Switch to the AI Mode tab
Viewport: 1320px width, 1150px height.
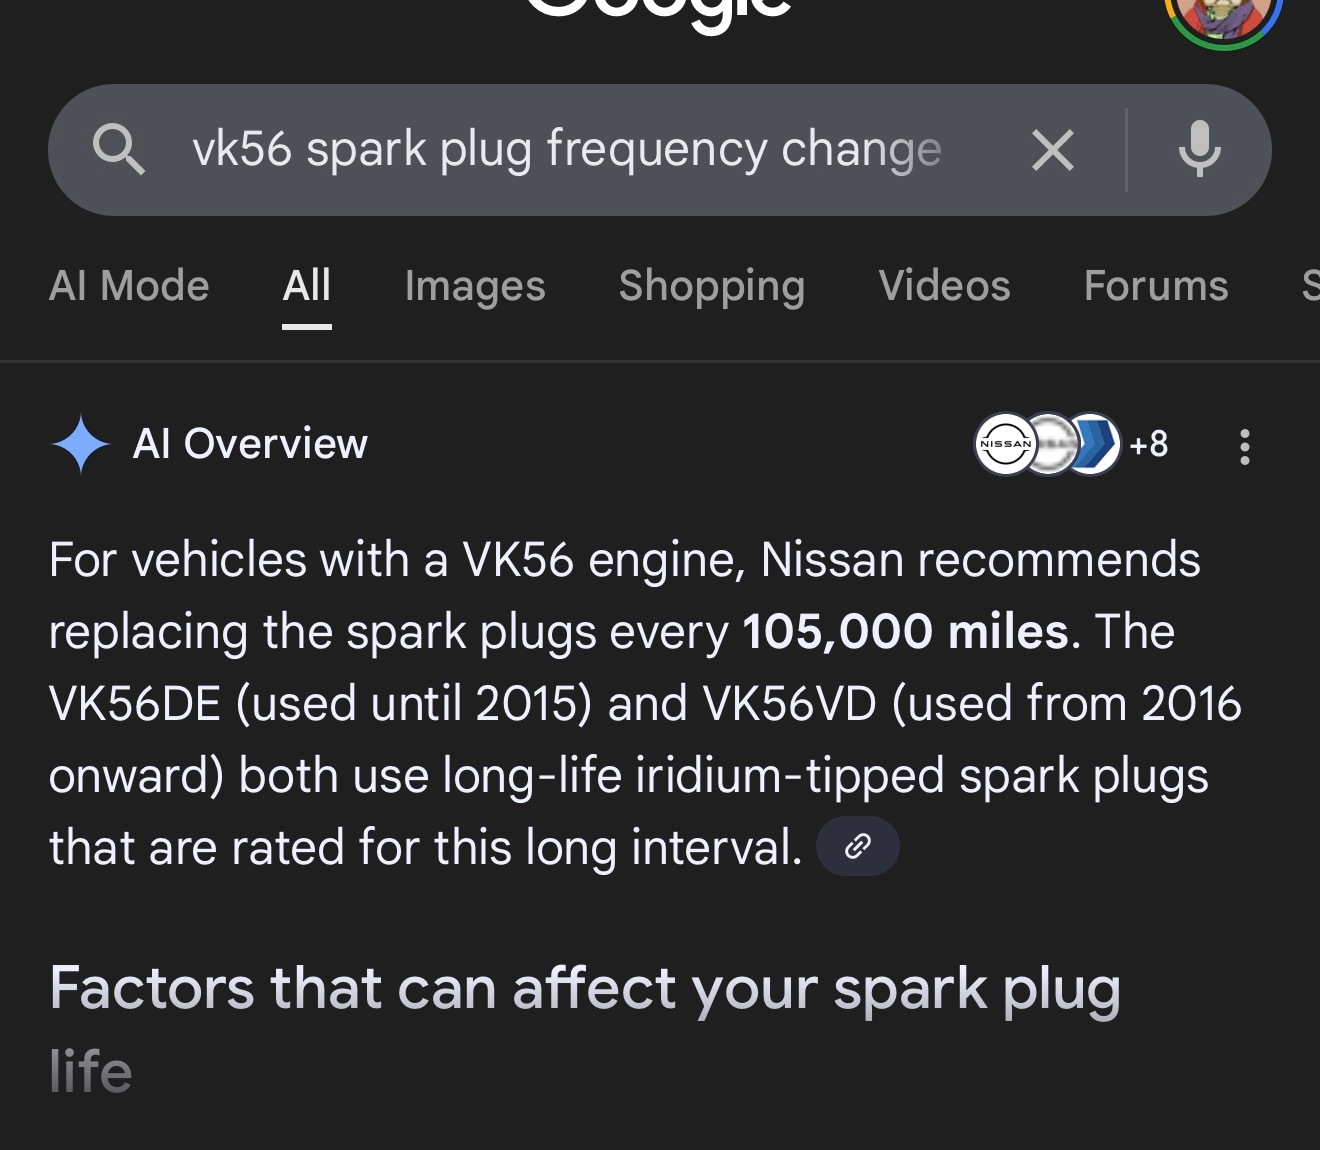click(x=129, y=286)
